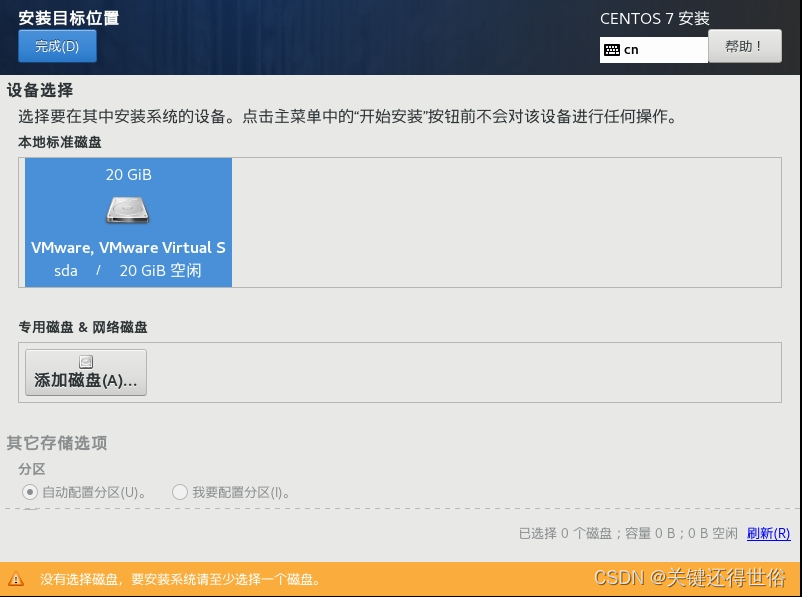
Task: Click the 刷新(R) refresh link
Action: tap(768, 534)
